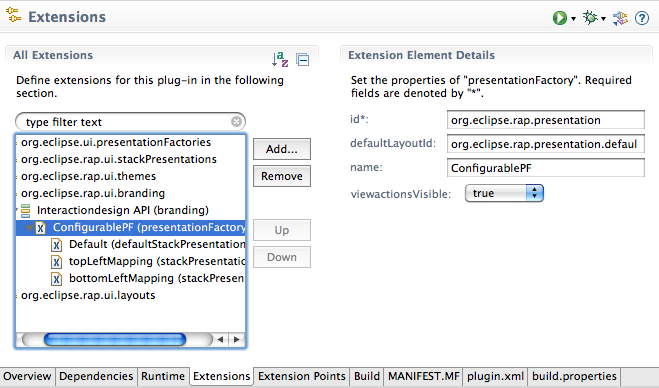The width and height of the screenshot is (659, 388).
Task: Open the viewactionsVisible true dropdown
Action: coord(504,193)
